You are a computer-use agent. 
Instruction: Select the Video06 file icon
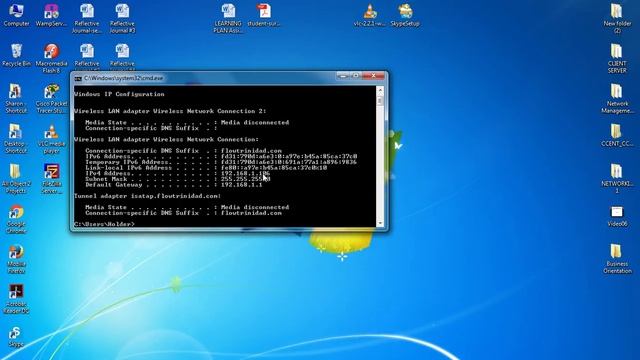[x=617, y=216]
